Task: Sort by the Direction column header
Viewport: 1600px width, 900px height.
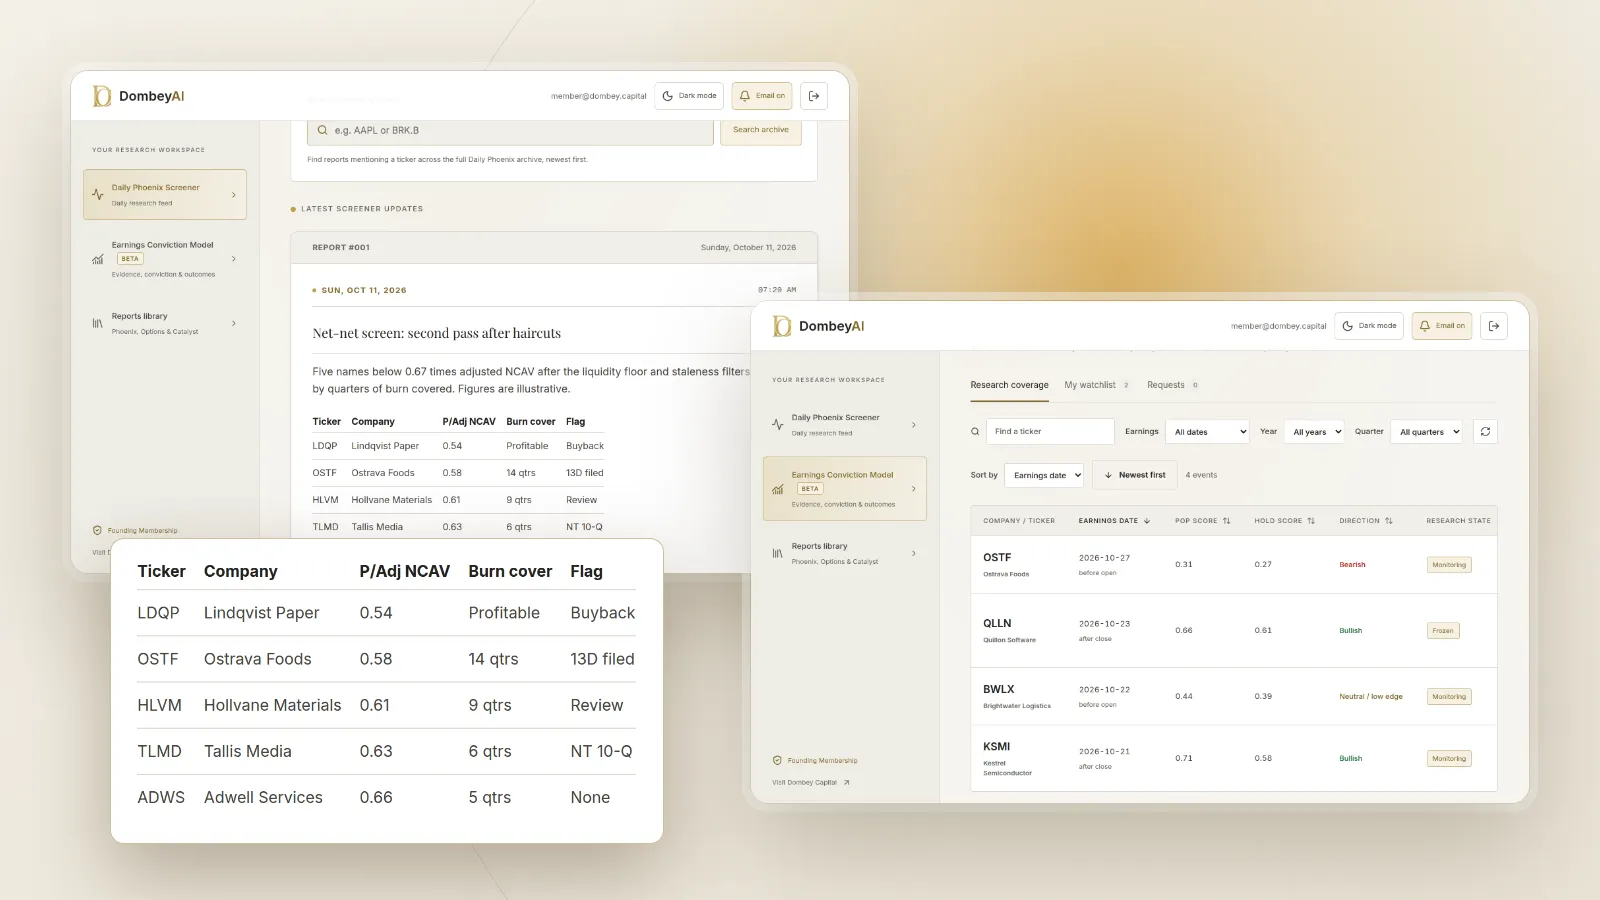Action: point(1366,521)
